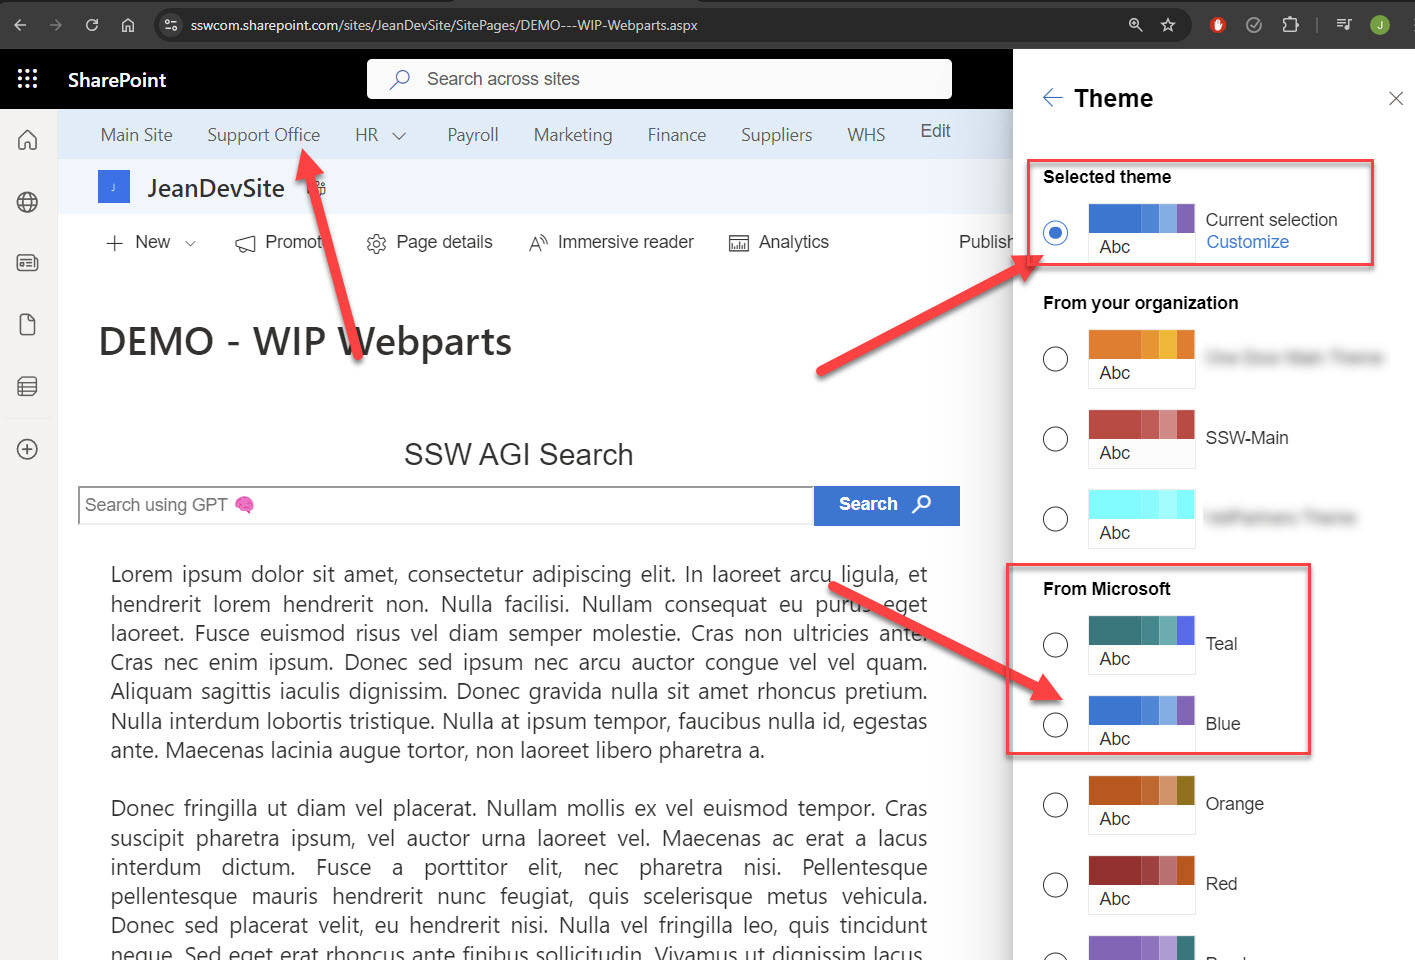Select the Teal theme radio button

click(x=1055, y=645)
